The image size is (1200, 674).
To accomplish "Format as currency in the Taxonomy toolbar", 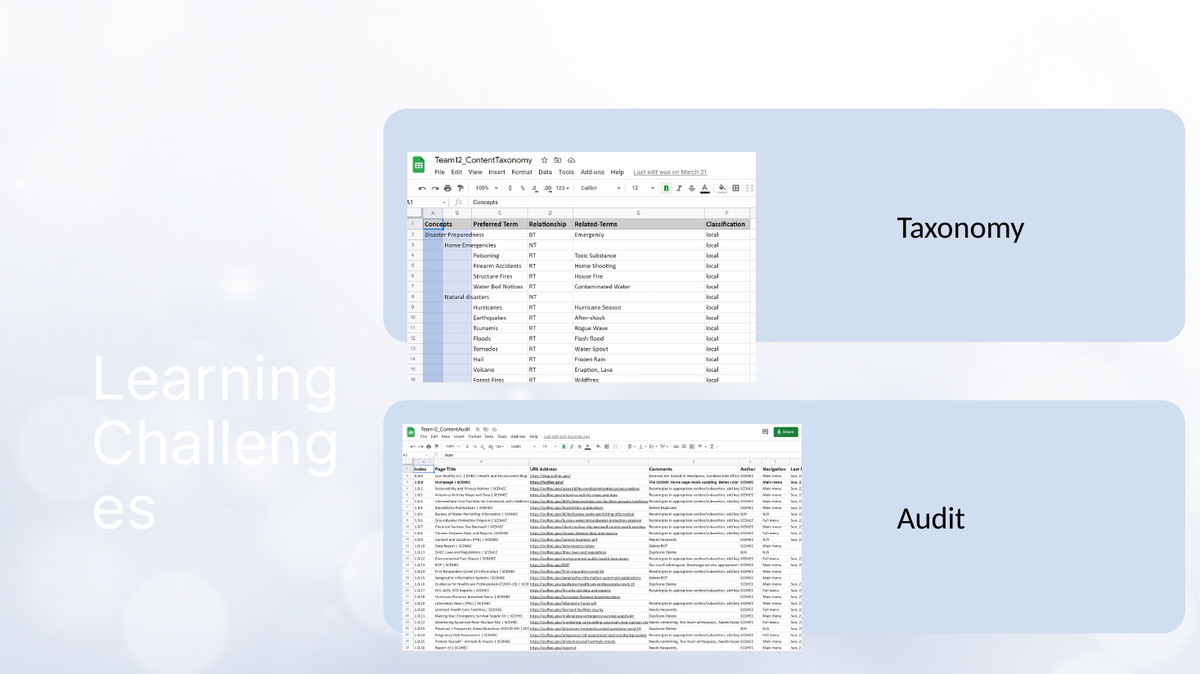I will pos(510,188).
